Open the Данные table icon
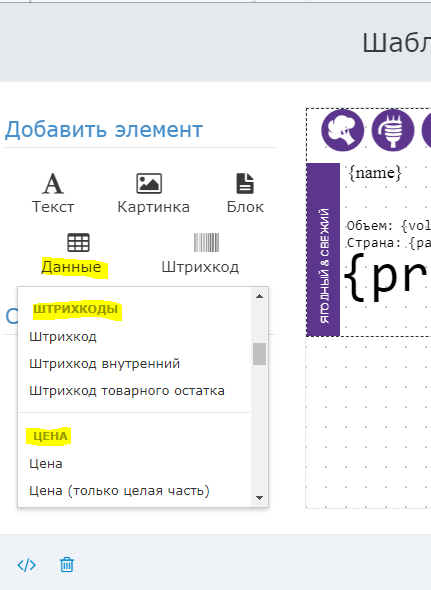Screen dimensions: 431x590 pos(78,242)
